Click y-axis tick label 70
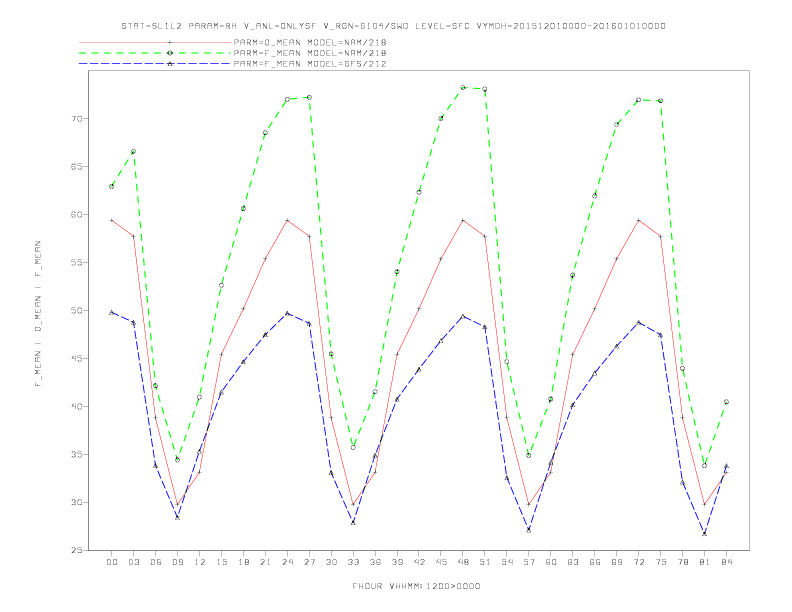 [x=77, y=119]
